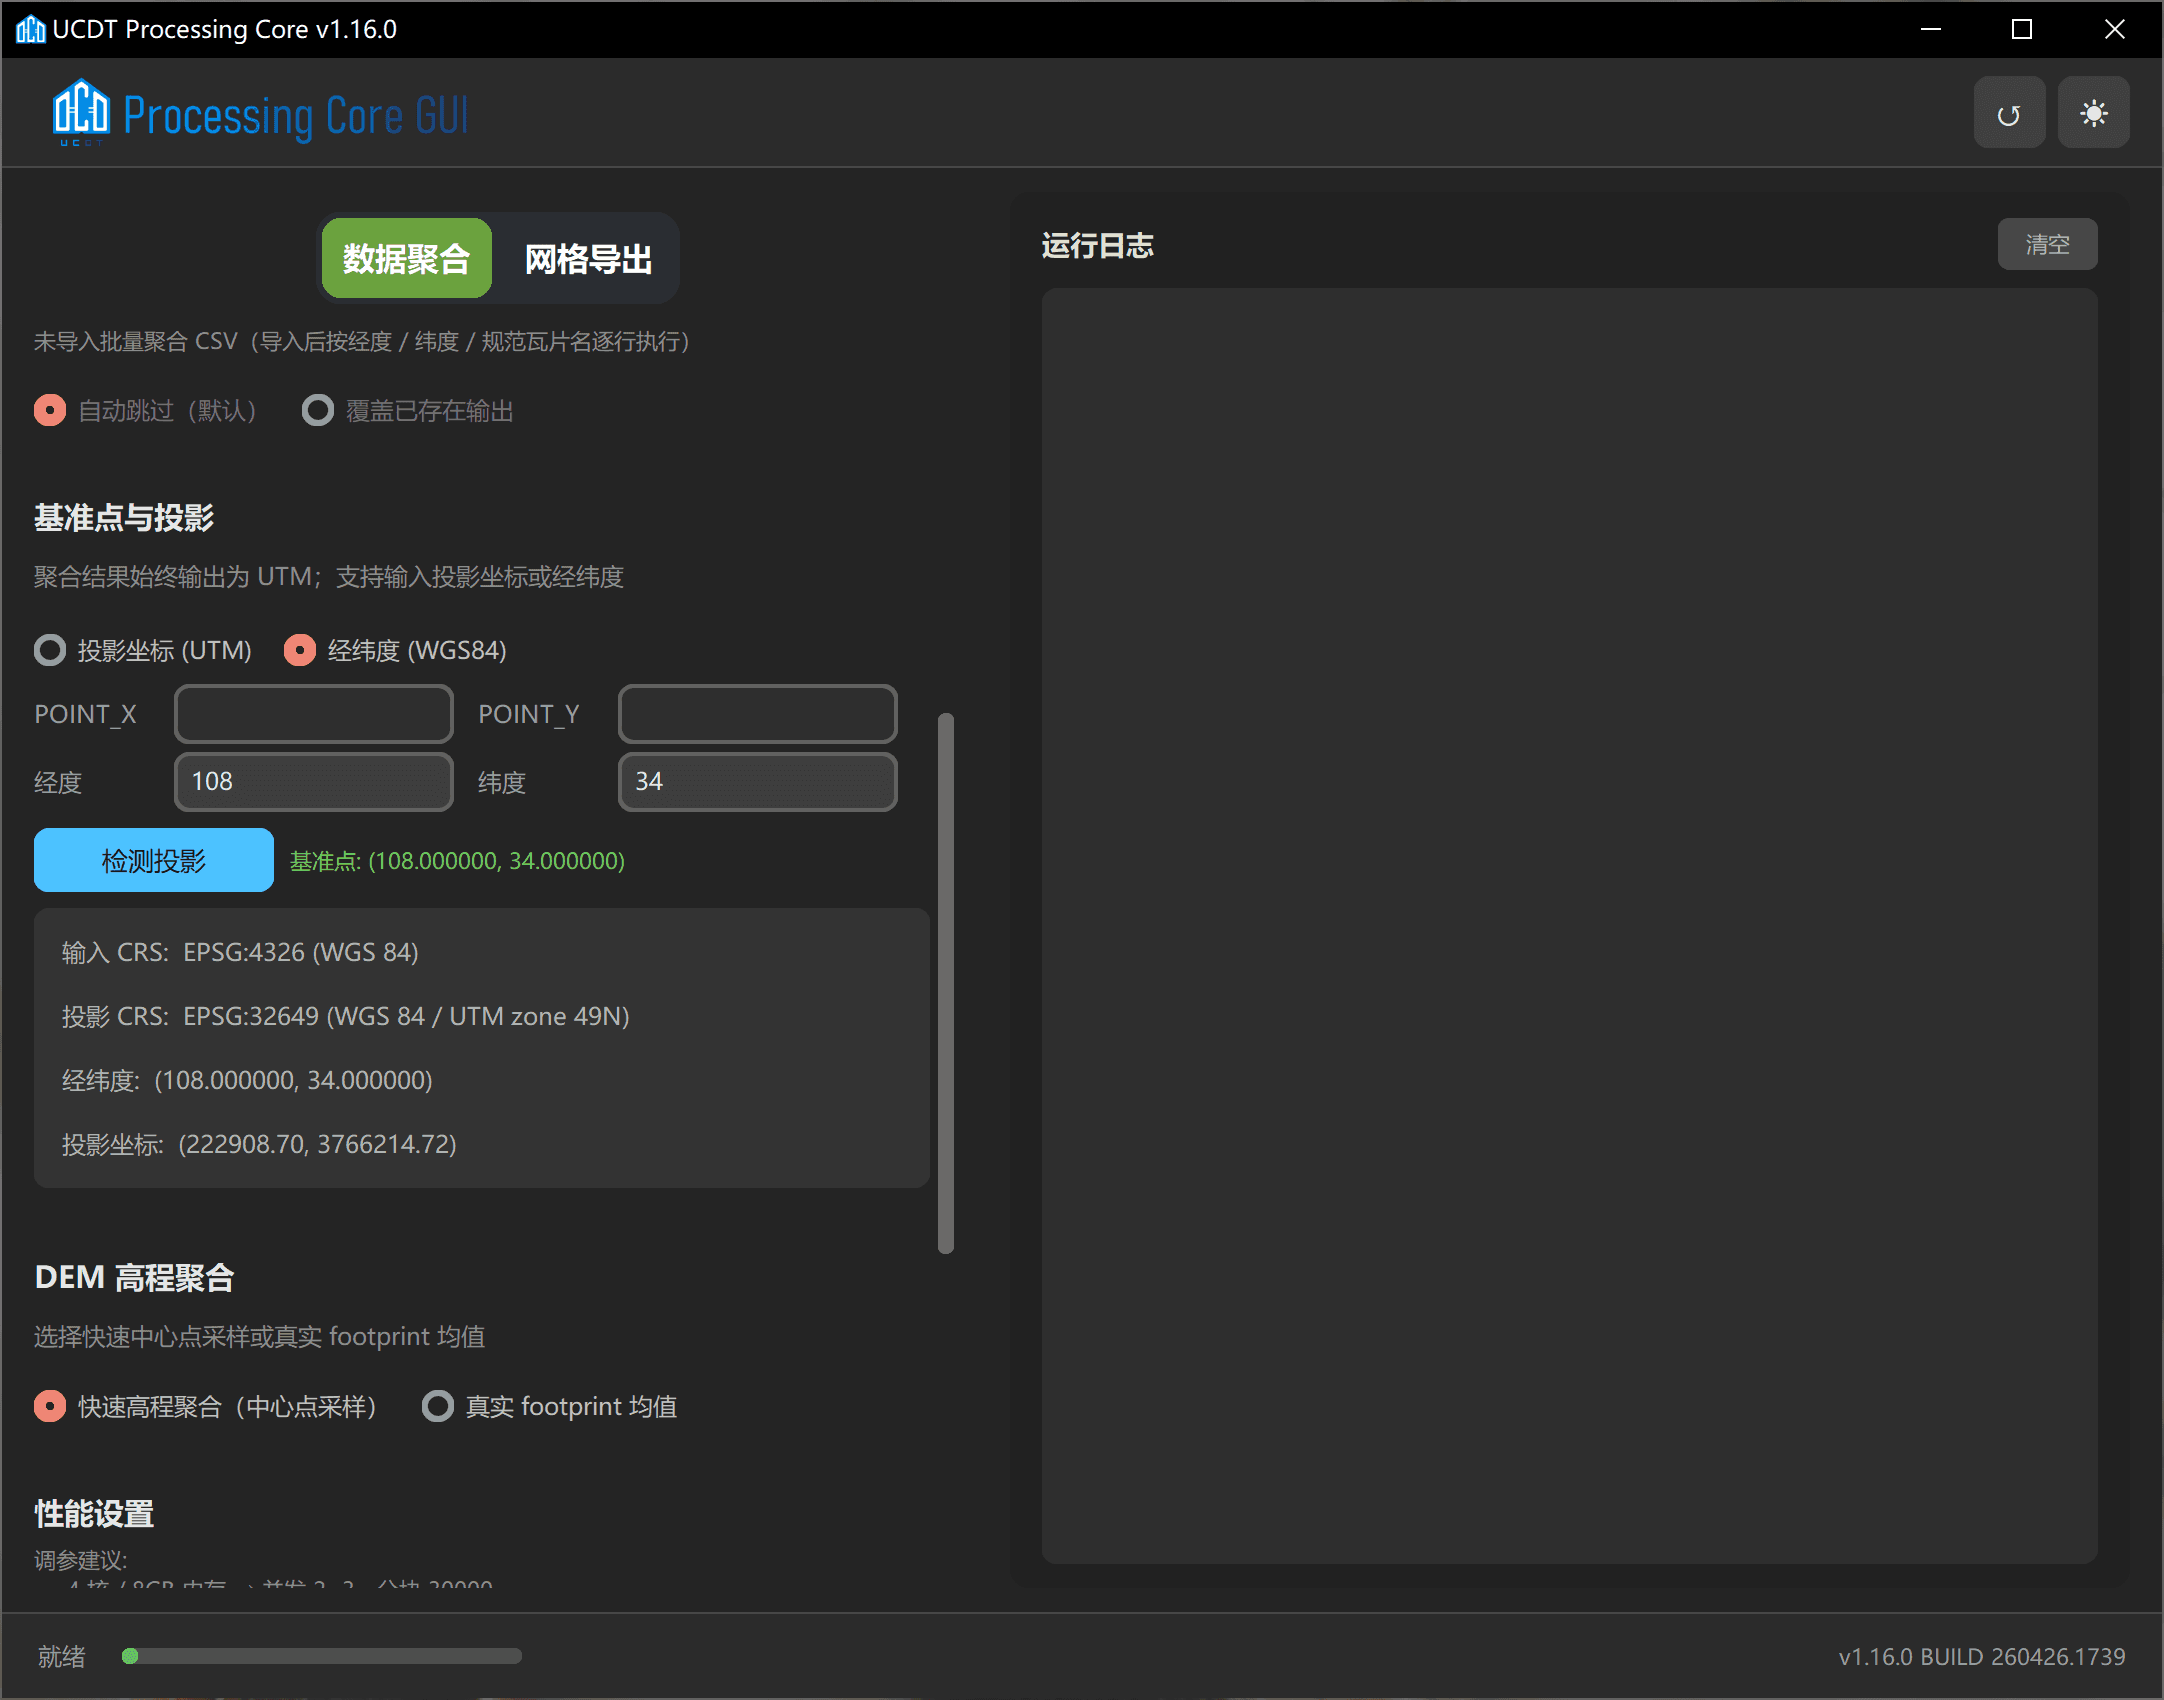This screenshot has height=1700, width=2164.
Task: Toggle light theme with sun icon
Action: (2094, 113)
